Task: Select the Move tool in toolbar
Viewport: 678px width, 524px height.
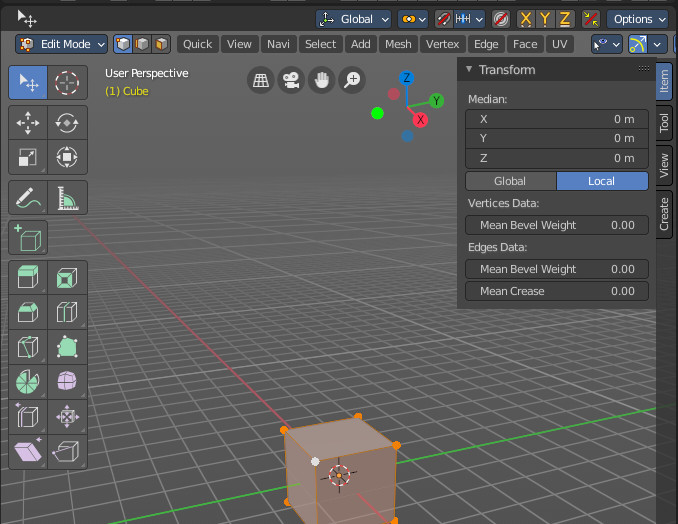Action: [28, 123]
